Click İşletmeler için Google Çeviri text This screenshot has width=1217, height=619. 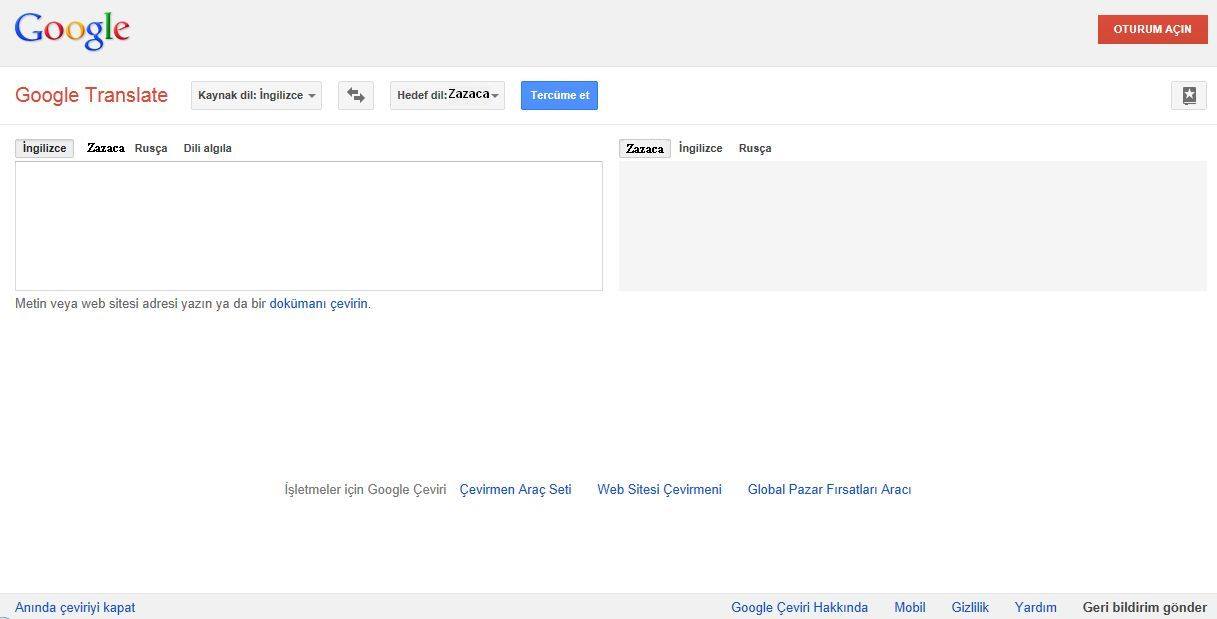[365, 490]
